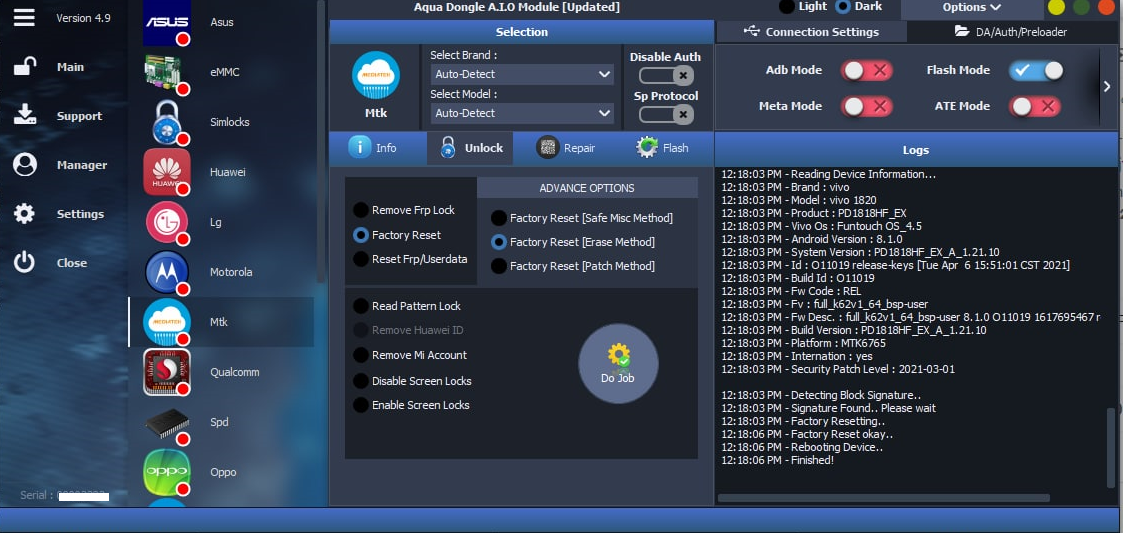This screenshot has height=533, width=1123.
Task: Click the Support download icon
Action: click(x=24, y=115)
